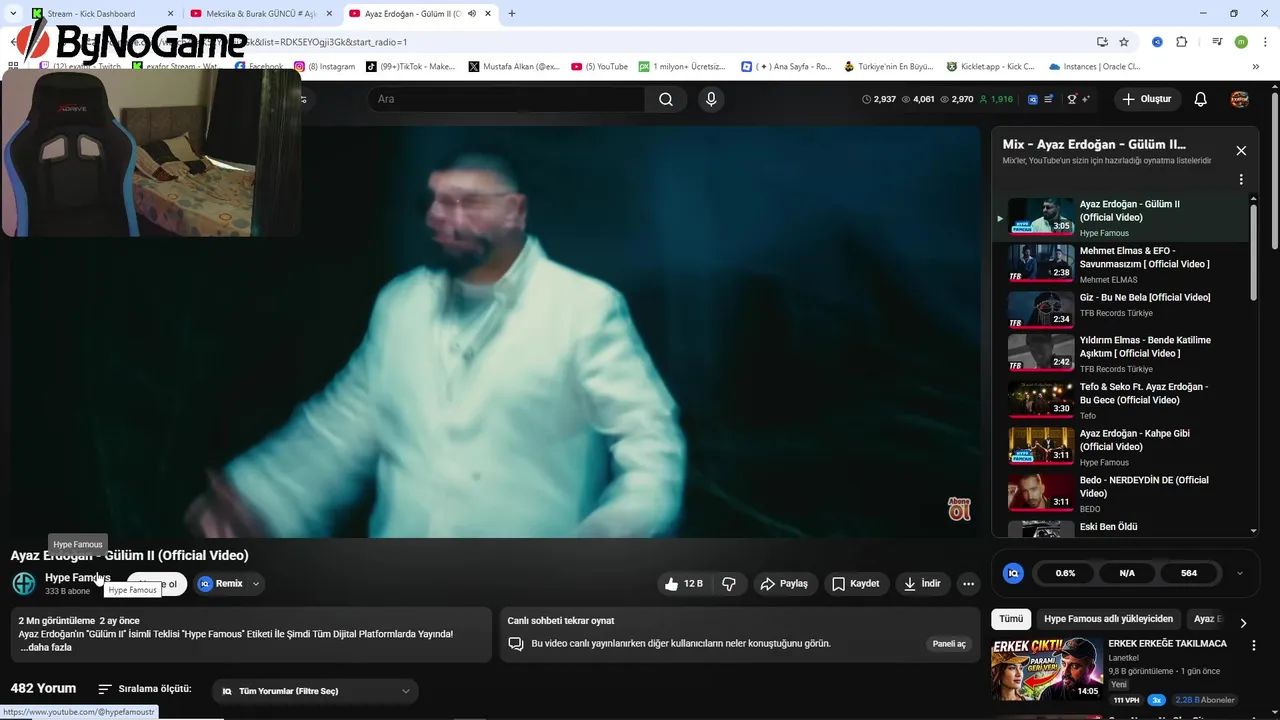The image size is (1280, 720).
Task: Play Tefo & Seko Bu Gece video
Action: click(1128, 400)
